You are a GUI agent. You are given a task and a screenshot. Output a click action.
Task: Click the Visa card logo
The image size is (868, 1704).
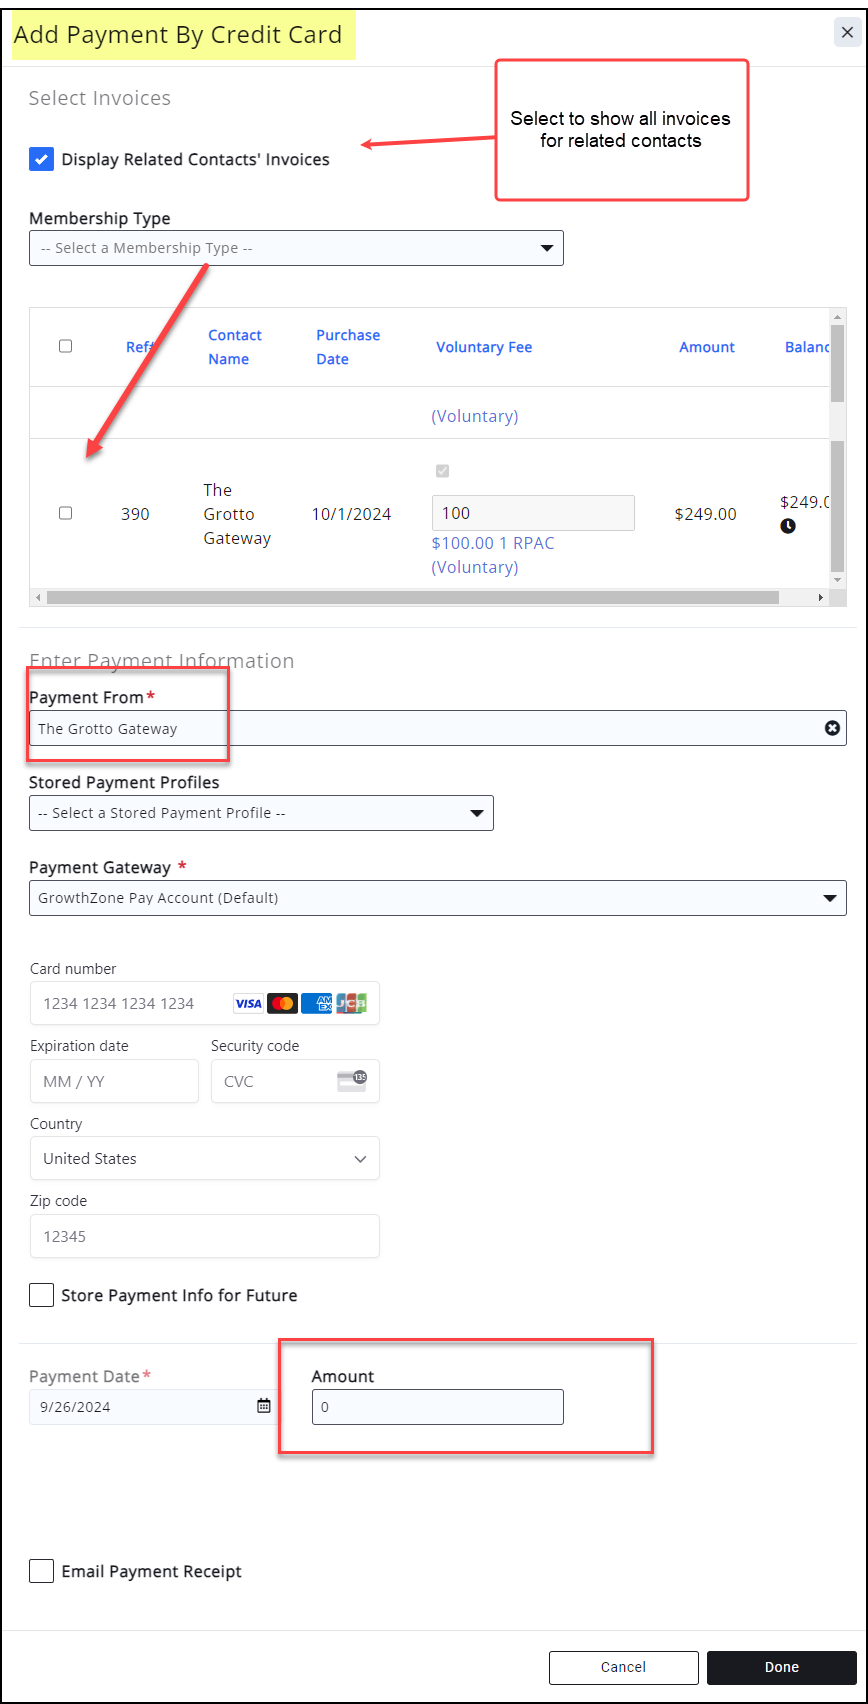248,1003
